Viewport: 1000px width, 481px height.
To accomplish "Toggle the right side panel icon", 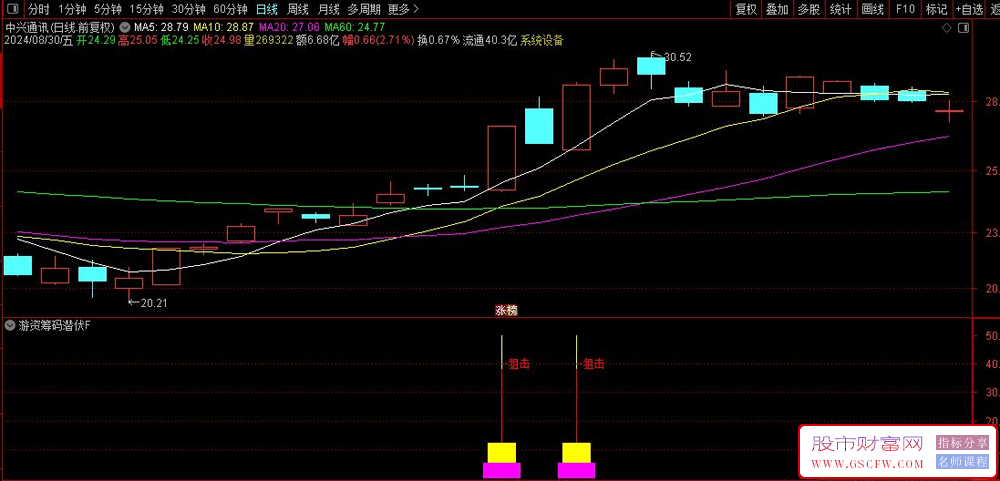I will (x=964, y=27).
